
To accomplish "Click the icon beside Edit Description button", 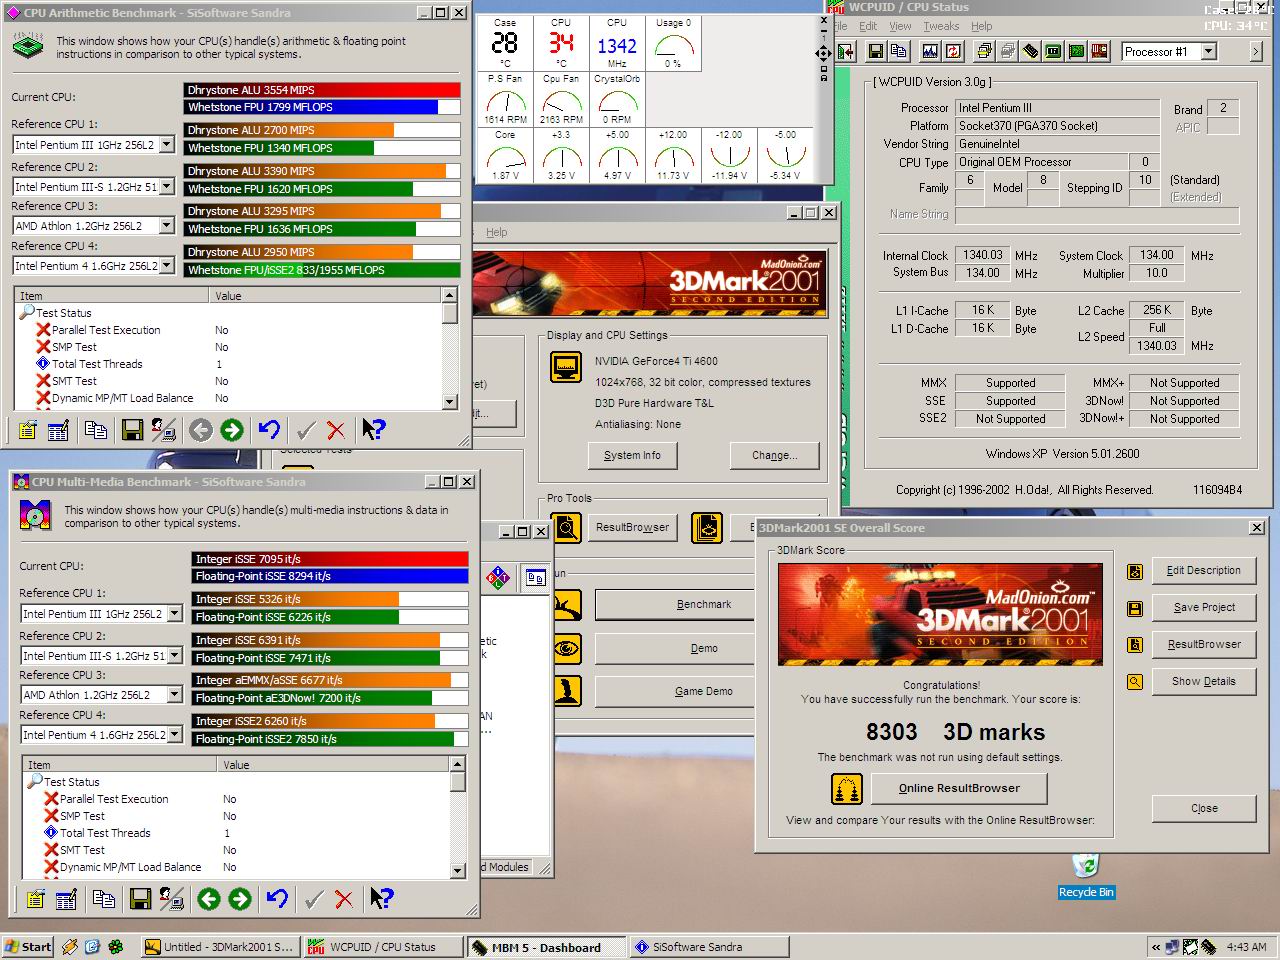I will (1135, 571).
